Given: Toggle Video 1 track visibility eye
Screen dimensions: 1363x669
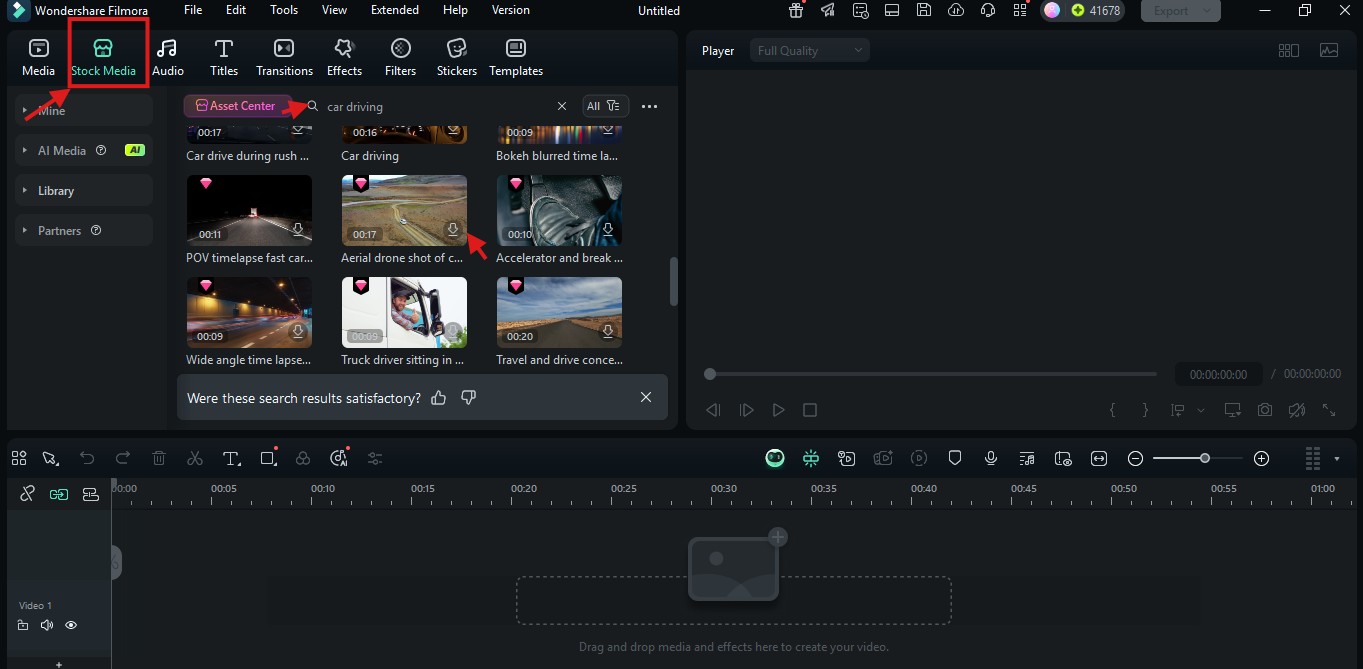Looking at the screenshot, I should 71,625.
